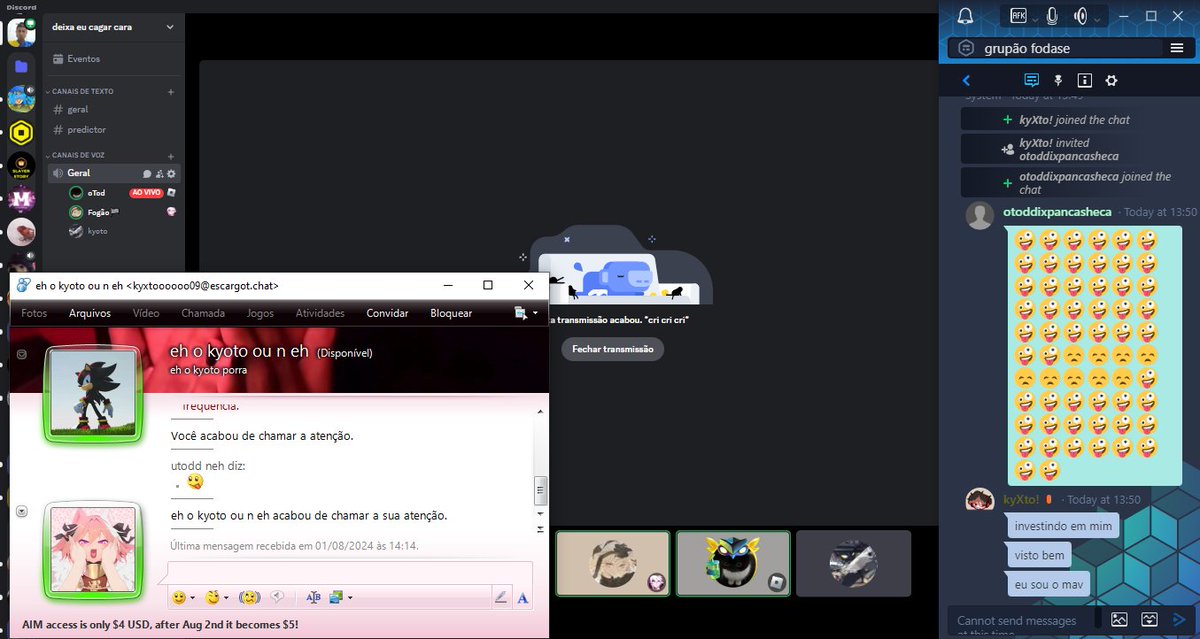
Task: Open the emoticon dropdown arrow in AIM toolbar
Action: tap(191, 597)
